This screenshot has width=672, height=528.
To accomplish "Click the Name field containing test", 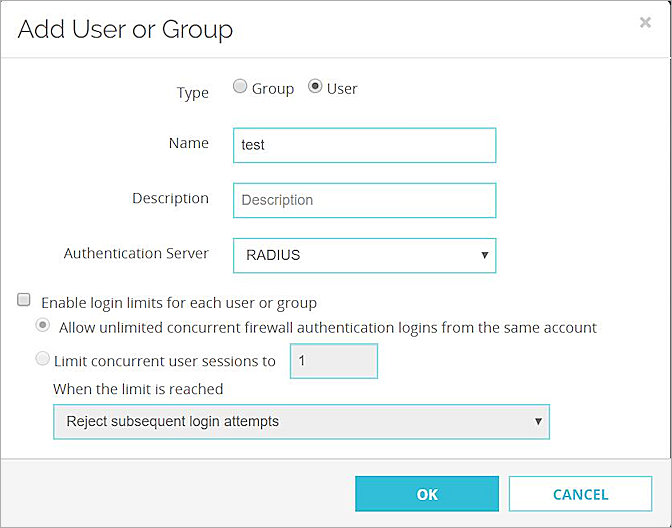I will click(x=364, y=145).
